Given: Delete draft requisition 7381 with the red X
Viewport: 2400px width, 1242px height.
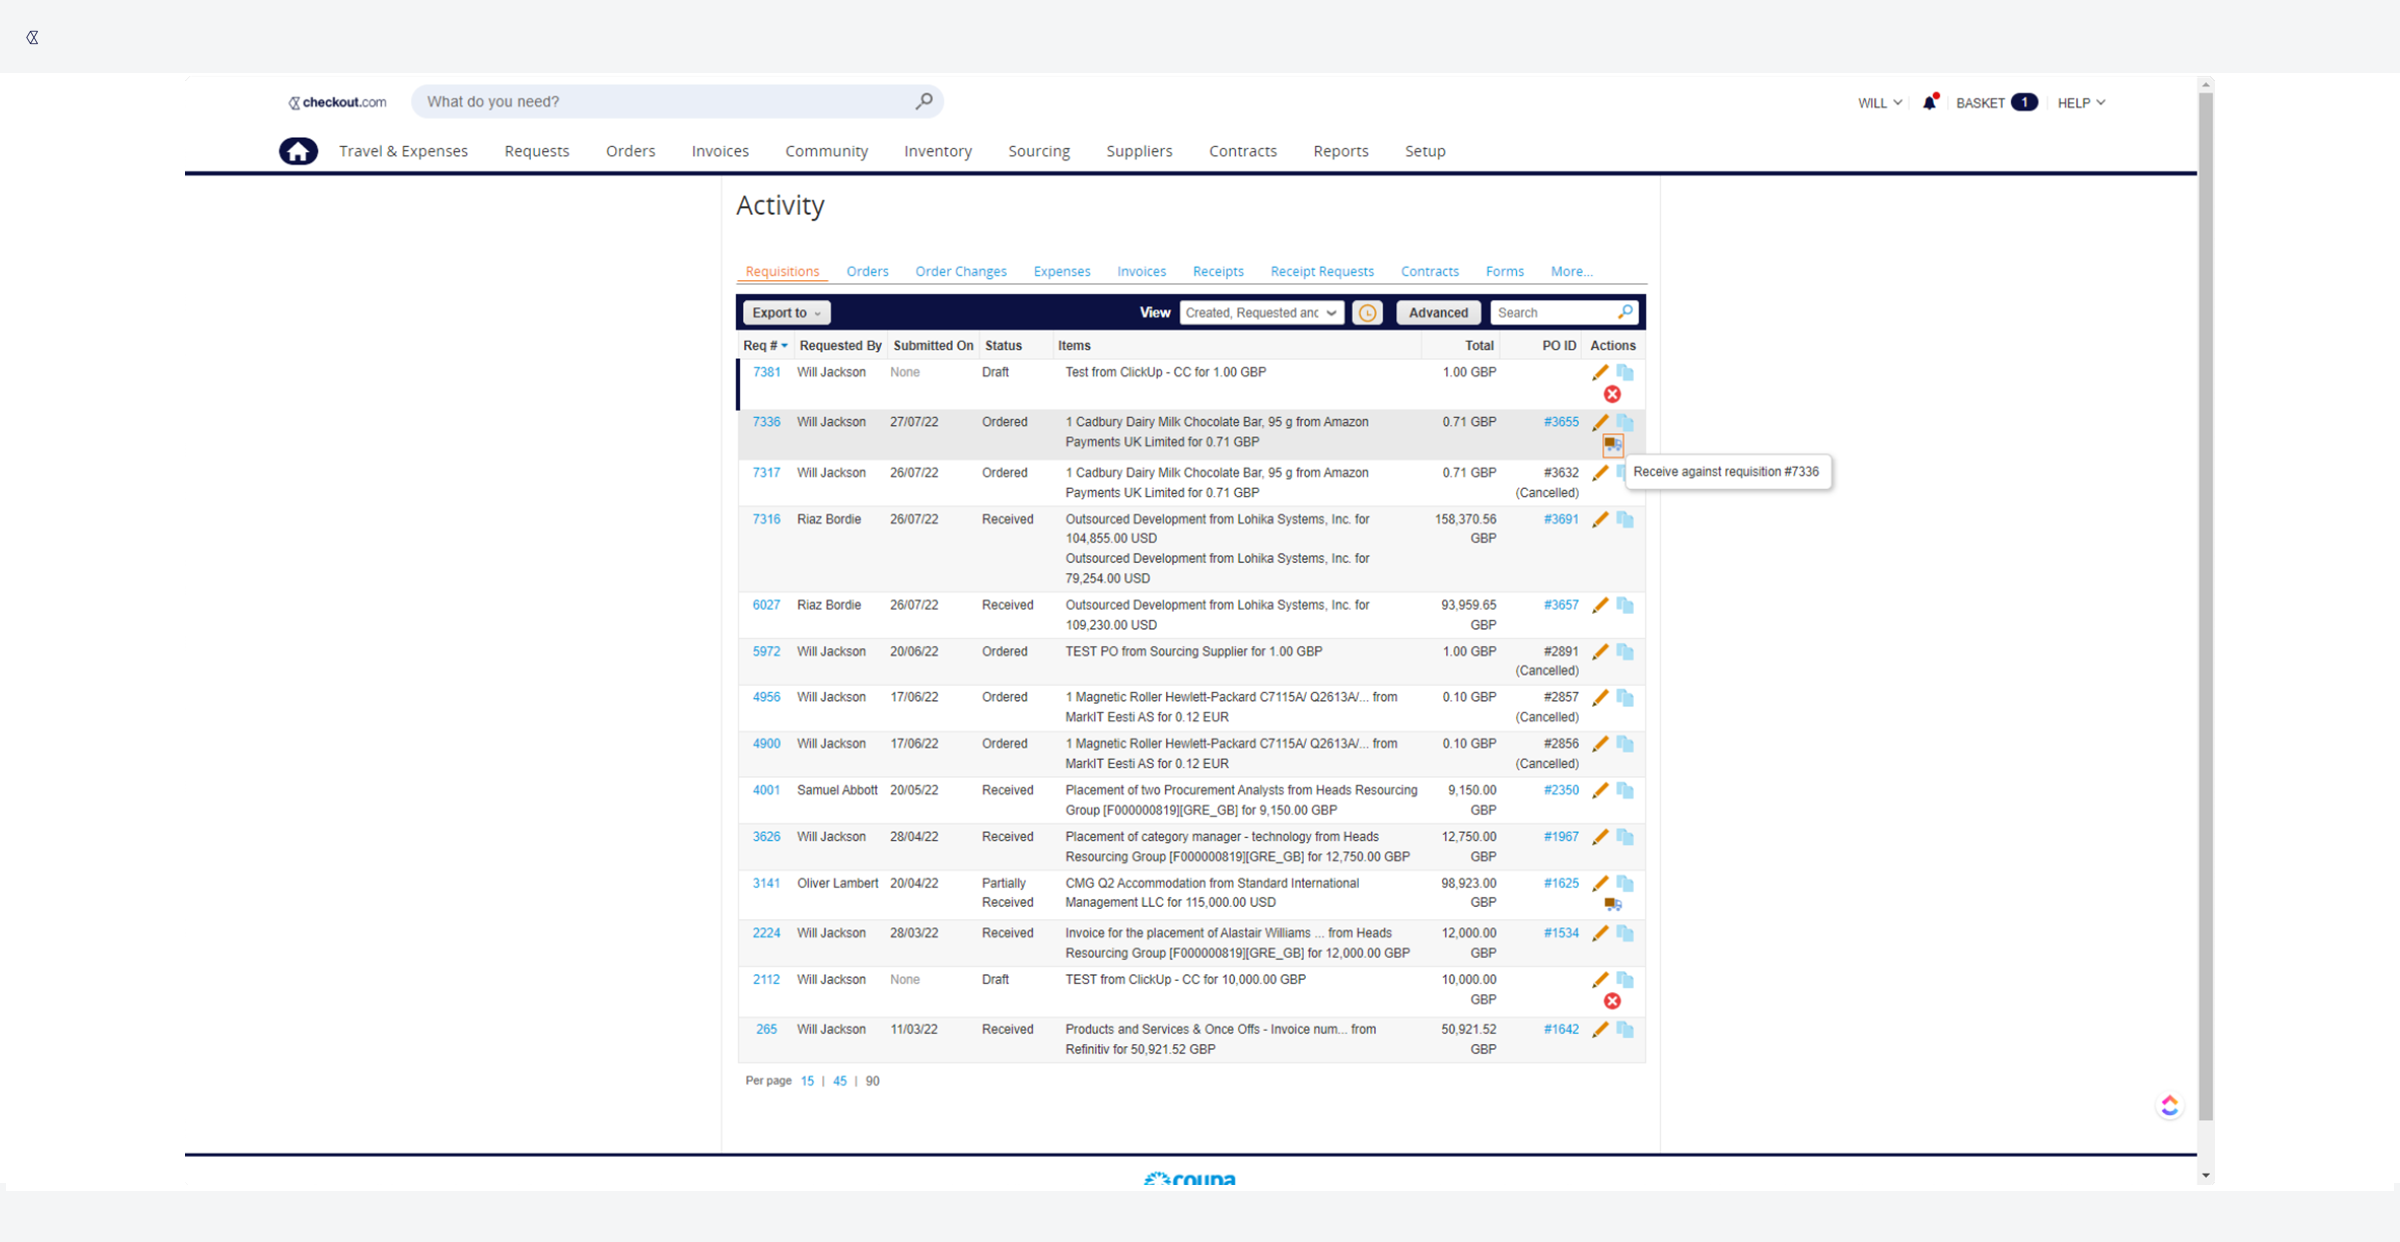Looking at the screenshot, I should point(1612,394).
